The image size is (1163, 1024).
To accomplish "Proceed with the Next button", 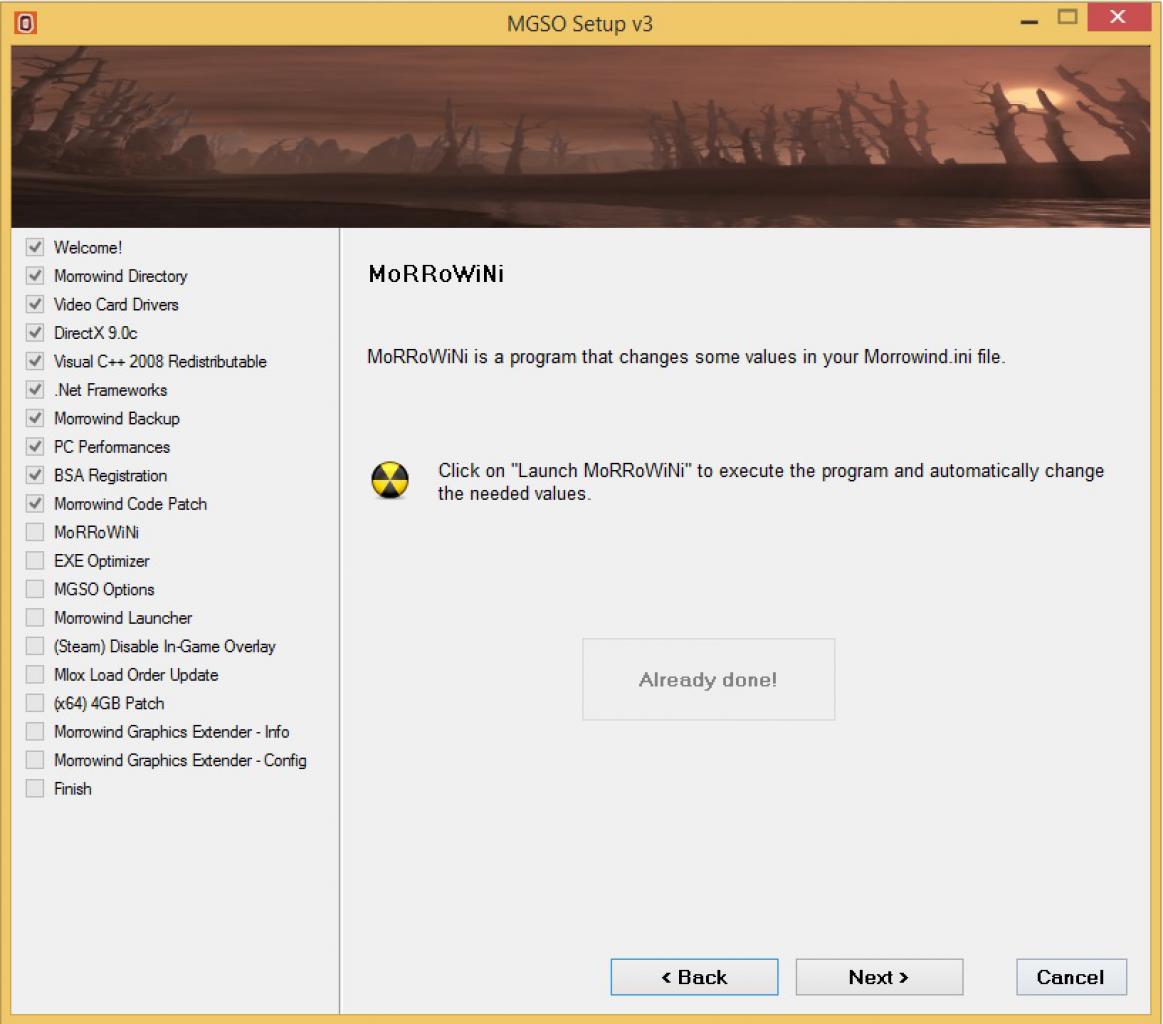I will click(x=879, y=977).
